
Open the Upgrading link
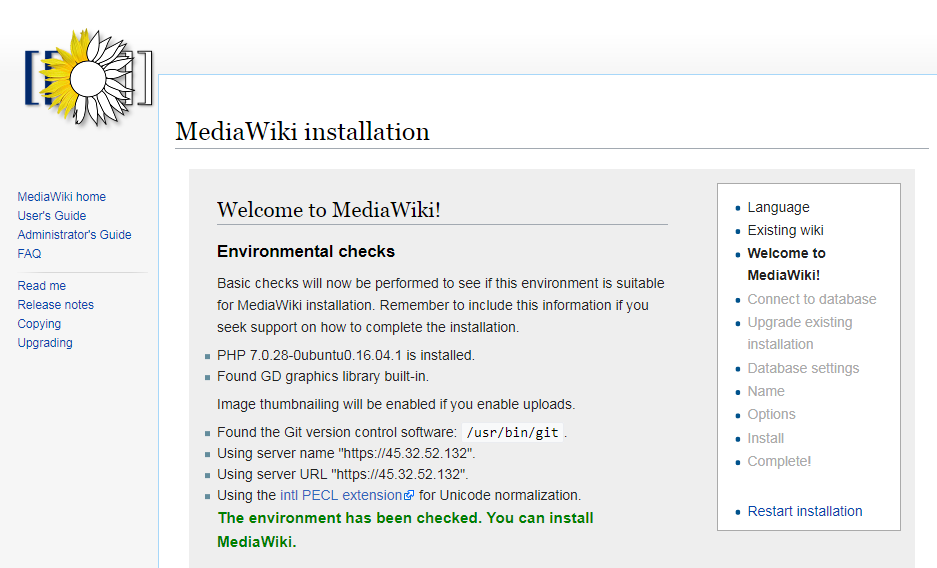coord(45,343)
